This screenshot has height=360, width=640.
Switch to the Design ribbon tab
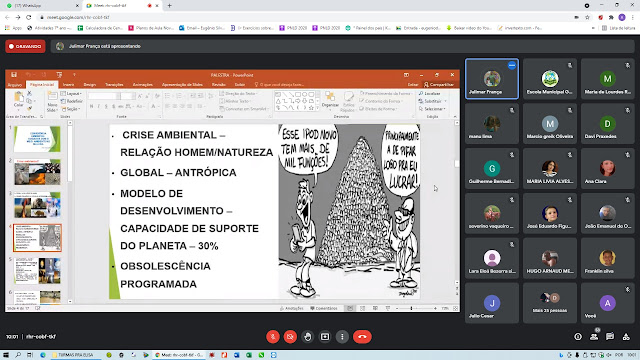(90, 84)
